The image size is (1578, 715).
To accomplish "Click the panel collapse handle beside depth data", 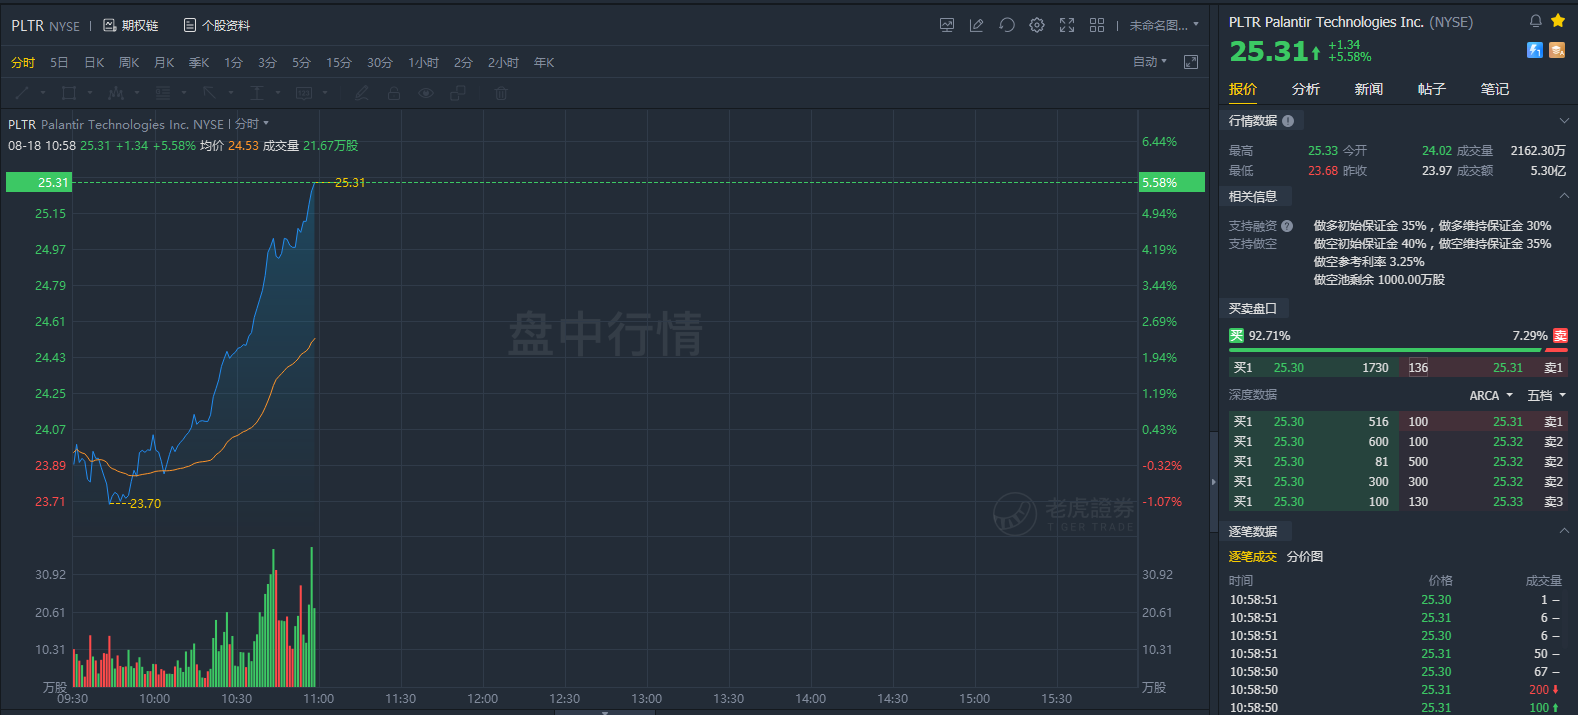I will [x=1214, y=481].
